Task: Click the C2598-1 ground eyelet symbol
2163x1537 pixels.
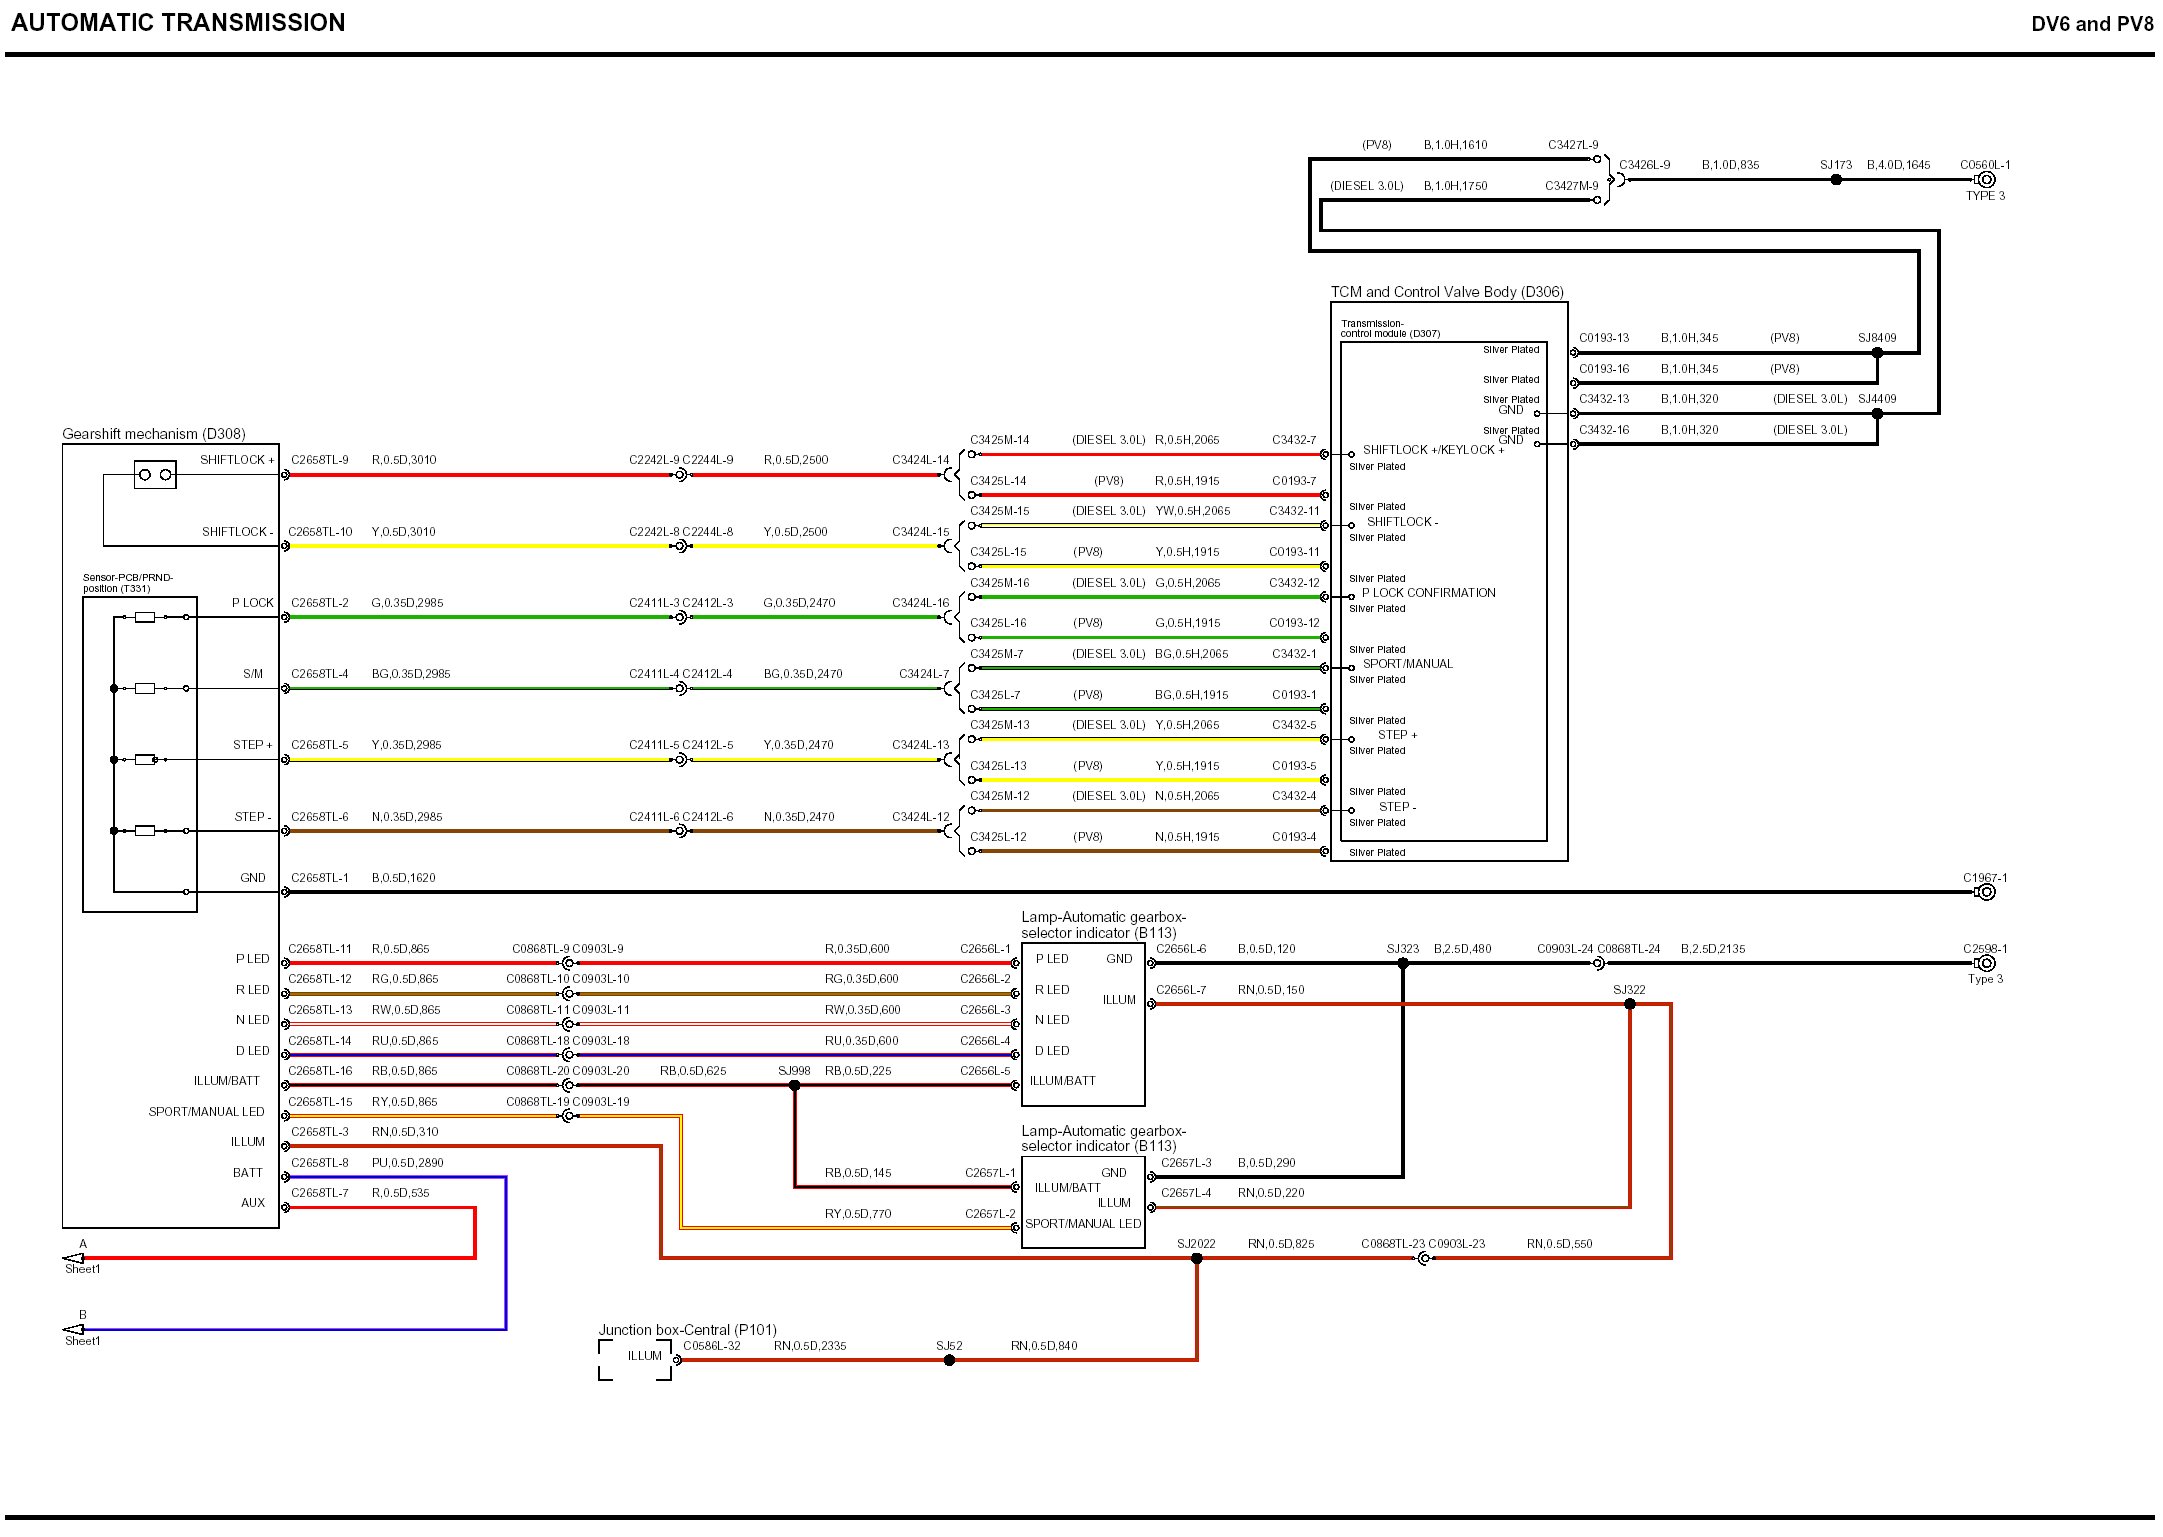Action: (1986, 963)
